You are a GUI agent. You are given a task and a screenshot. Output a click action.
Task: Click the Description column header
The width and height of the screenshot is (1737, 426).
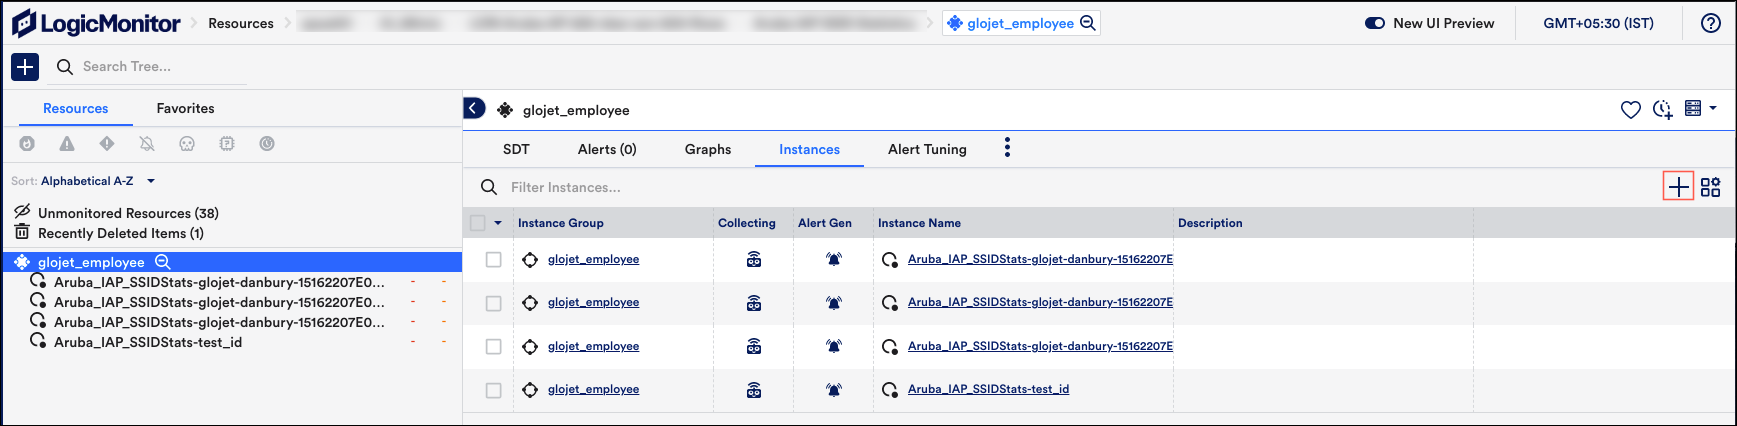(1210, 223)
